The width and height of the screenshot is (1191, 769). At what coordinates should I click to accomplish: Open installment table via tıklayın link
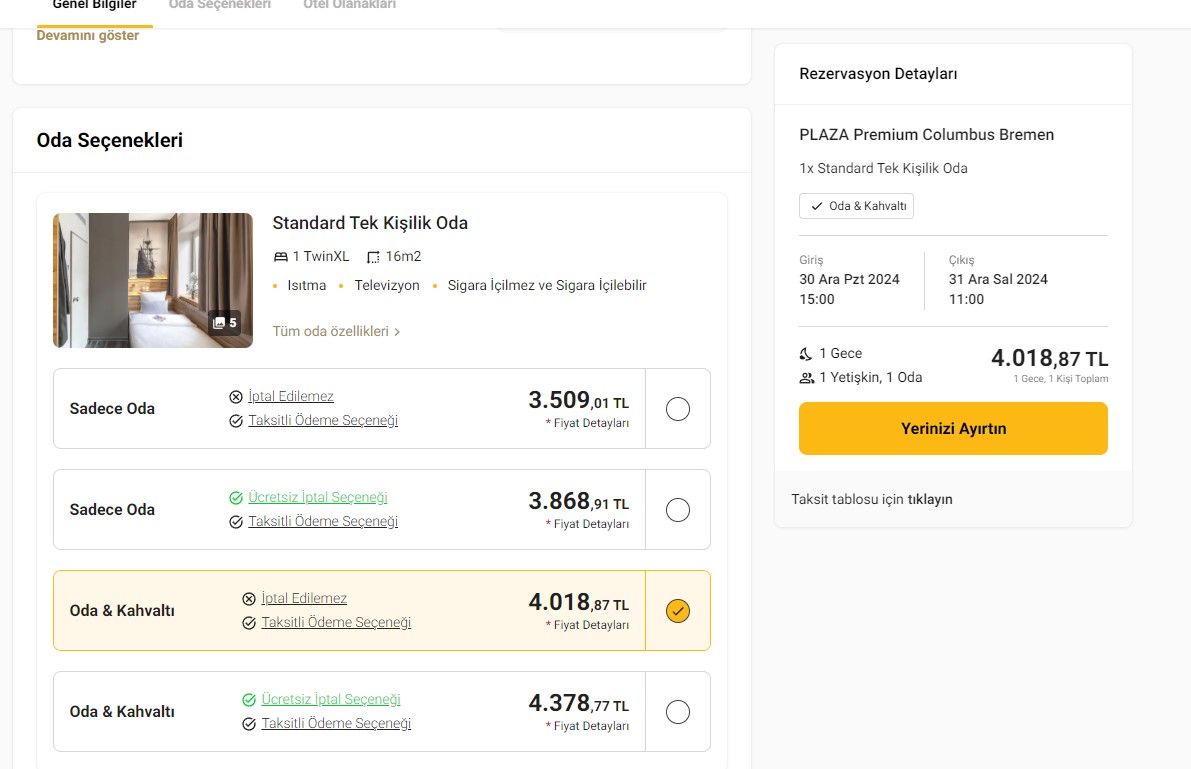[930, 499]
